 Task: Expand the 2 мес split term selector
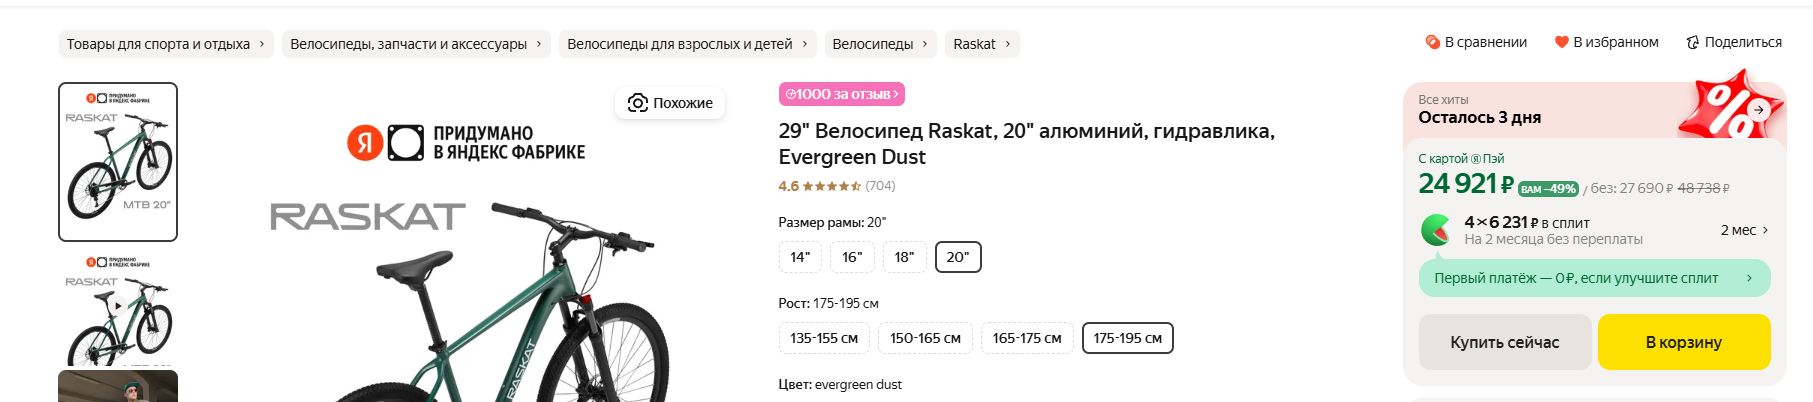click(x=1744, y=230)
